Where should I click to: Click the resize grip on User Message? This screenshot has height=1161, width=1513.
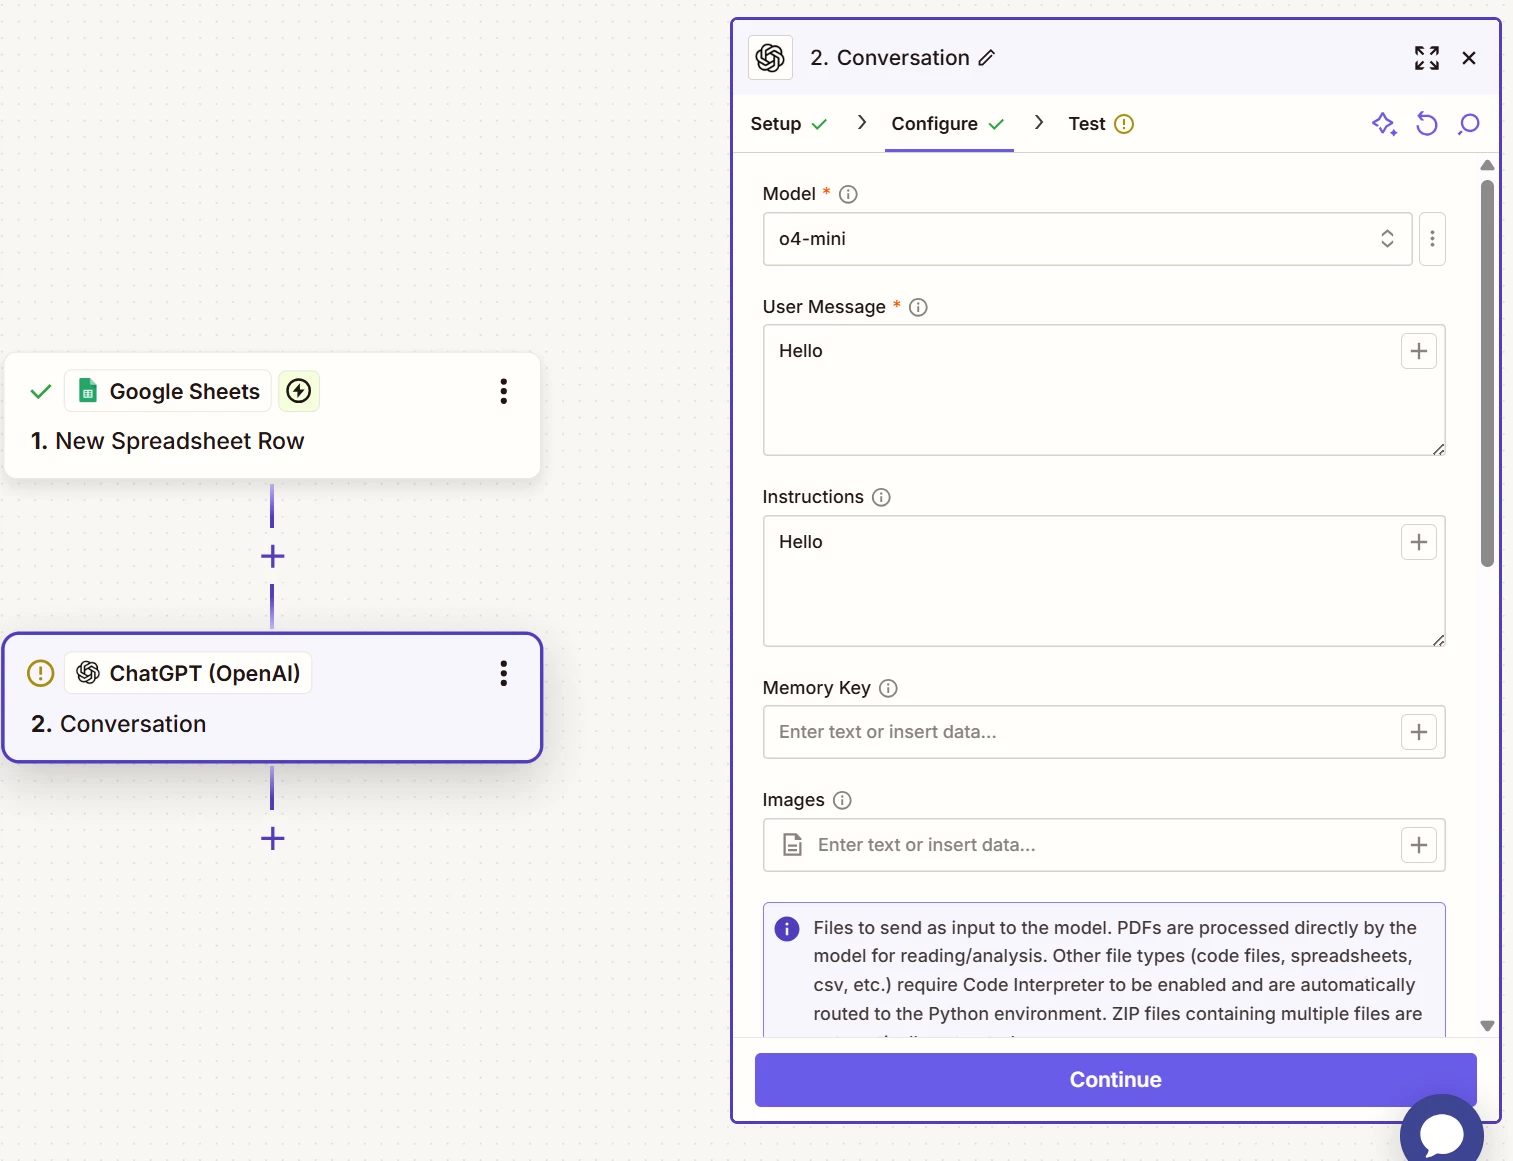pyautogui.click(x=1438, y=449)
